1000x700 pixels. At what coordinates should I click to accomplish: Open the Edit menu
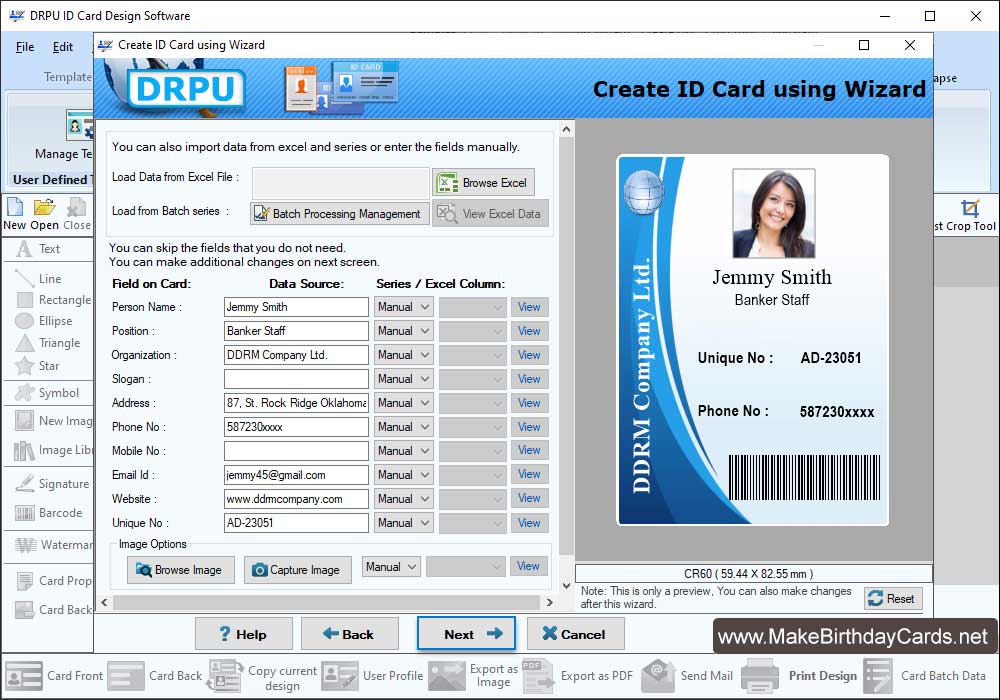62,47
